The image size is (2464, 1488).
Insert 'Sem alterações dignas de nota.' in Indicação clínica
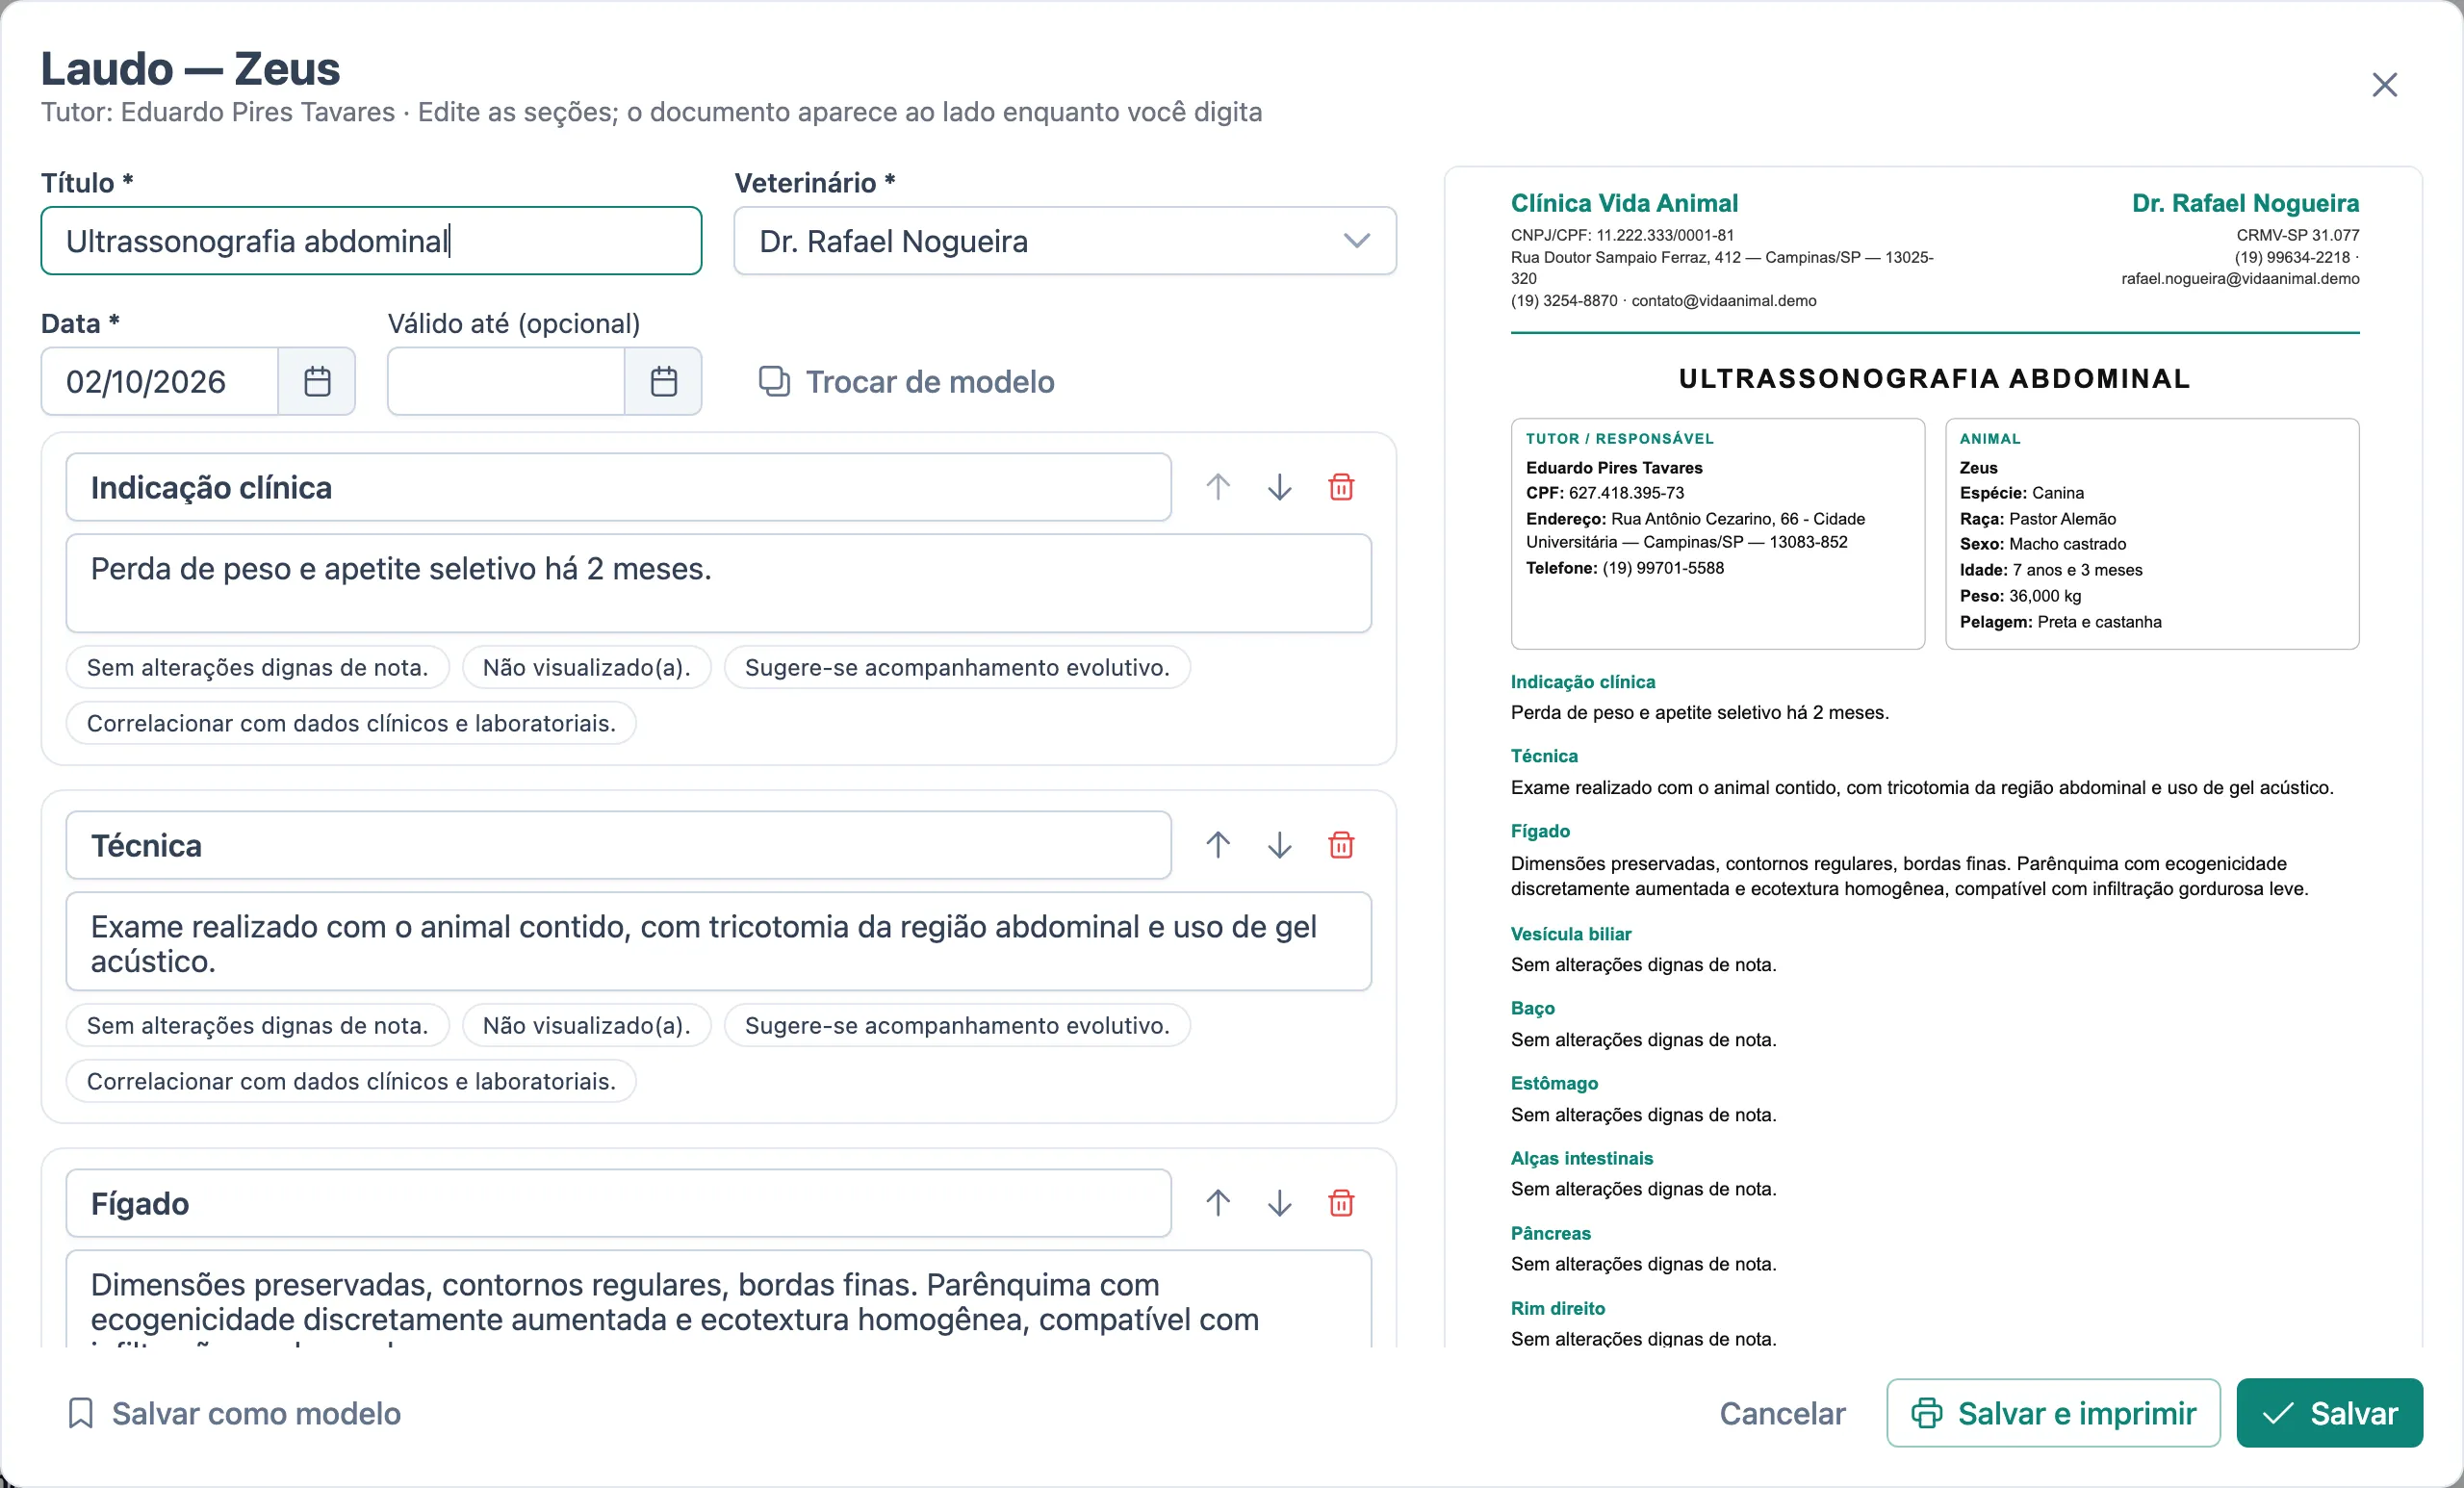point(257,667)
